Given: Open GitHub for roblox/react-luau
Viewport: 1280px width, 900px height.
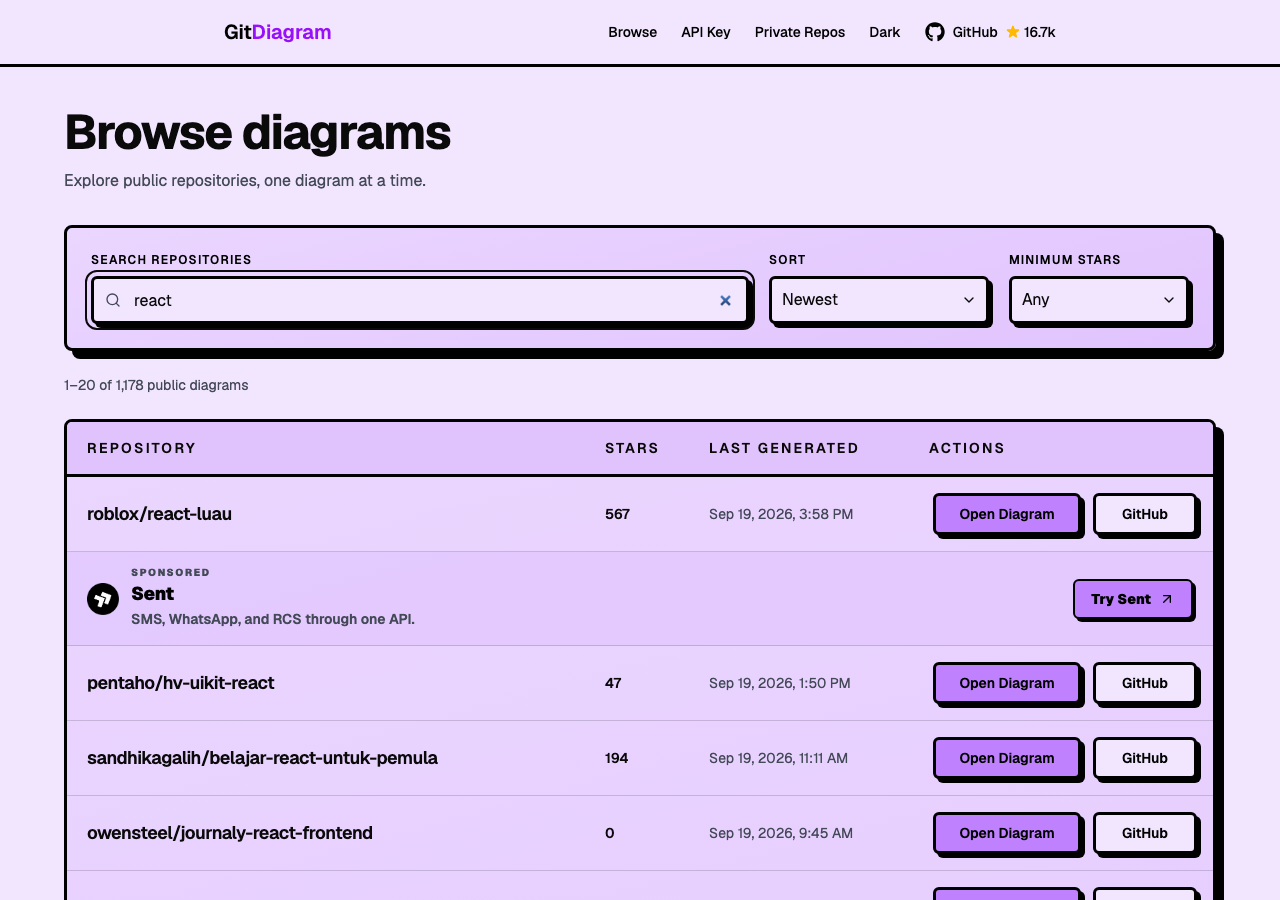Looking at the screenshot, I should (x=1145, y=514).
